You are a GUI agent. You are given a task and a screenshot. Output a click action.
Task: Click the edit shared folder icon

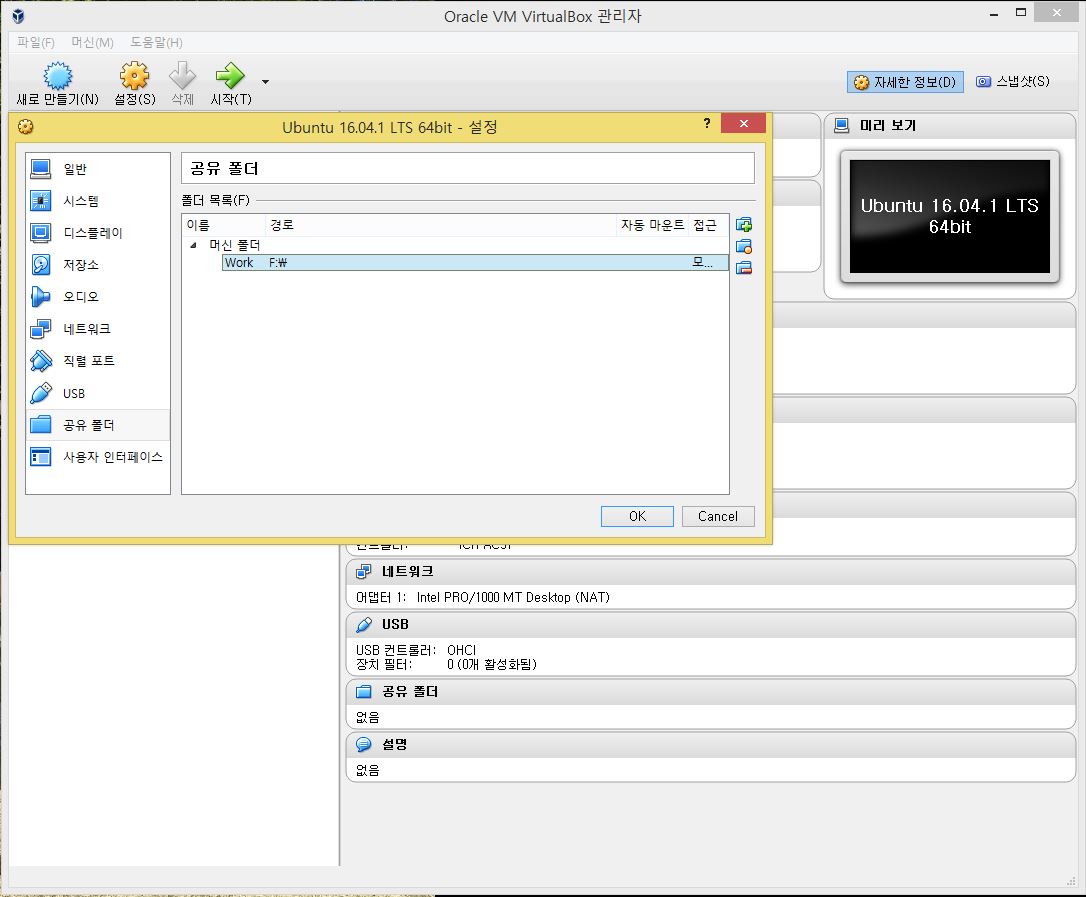743,247
